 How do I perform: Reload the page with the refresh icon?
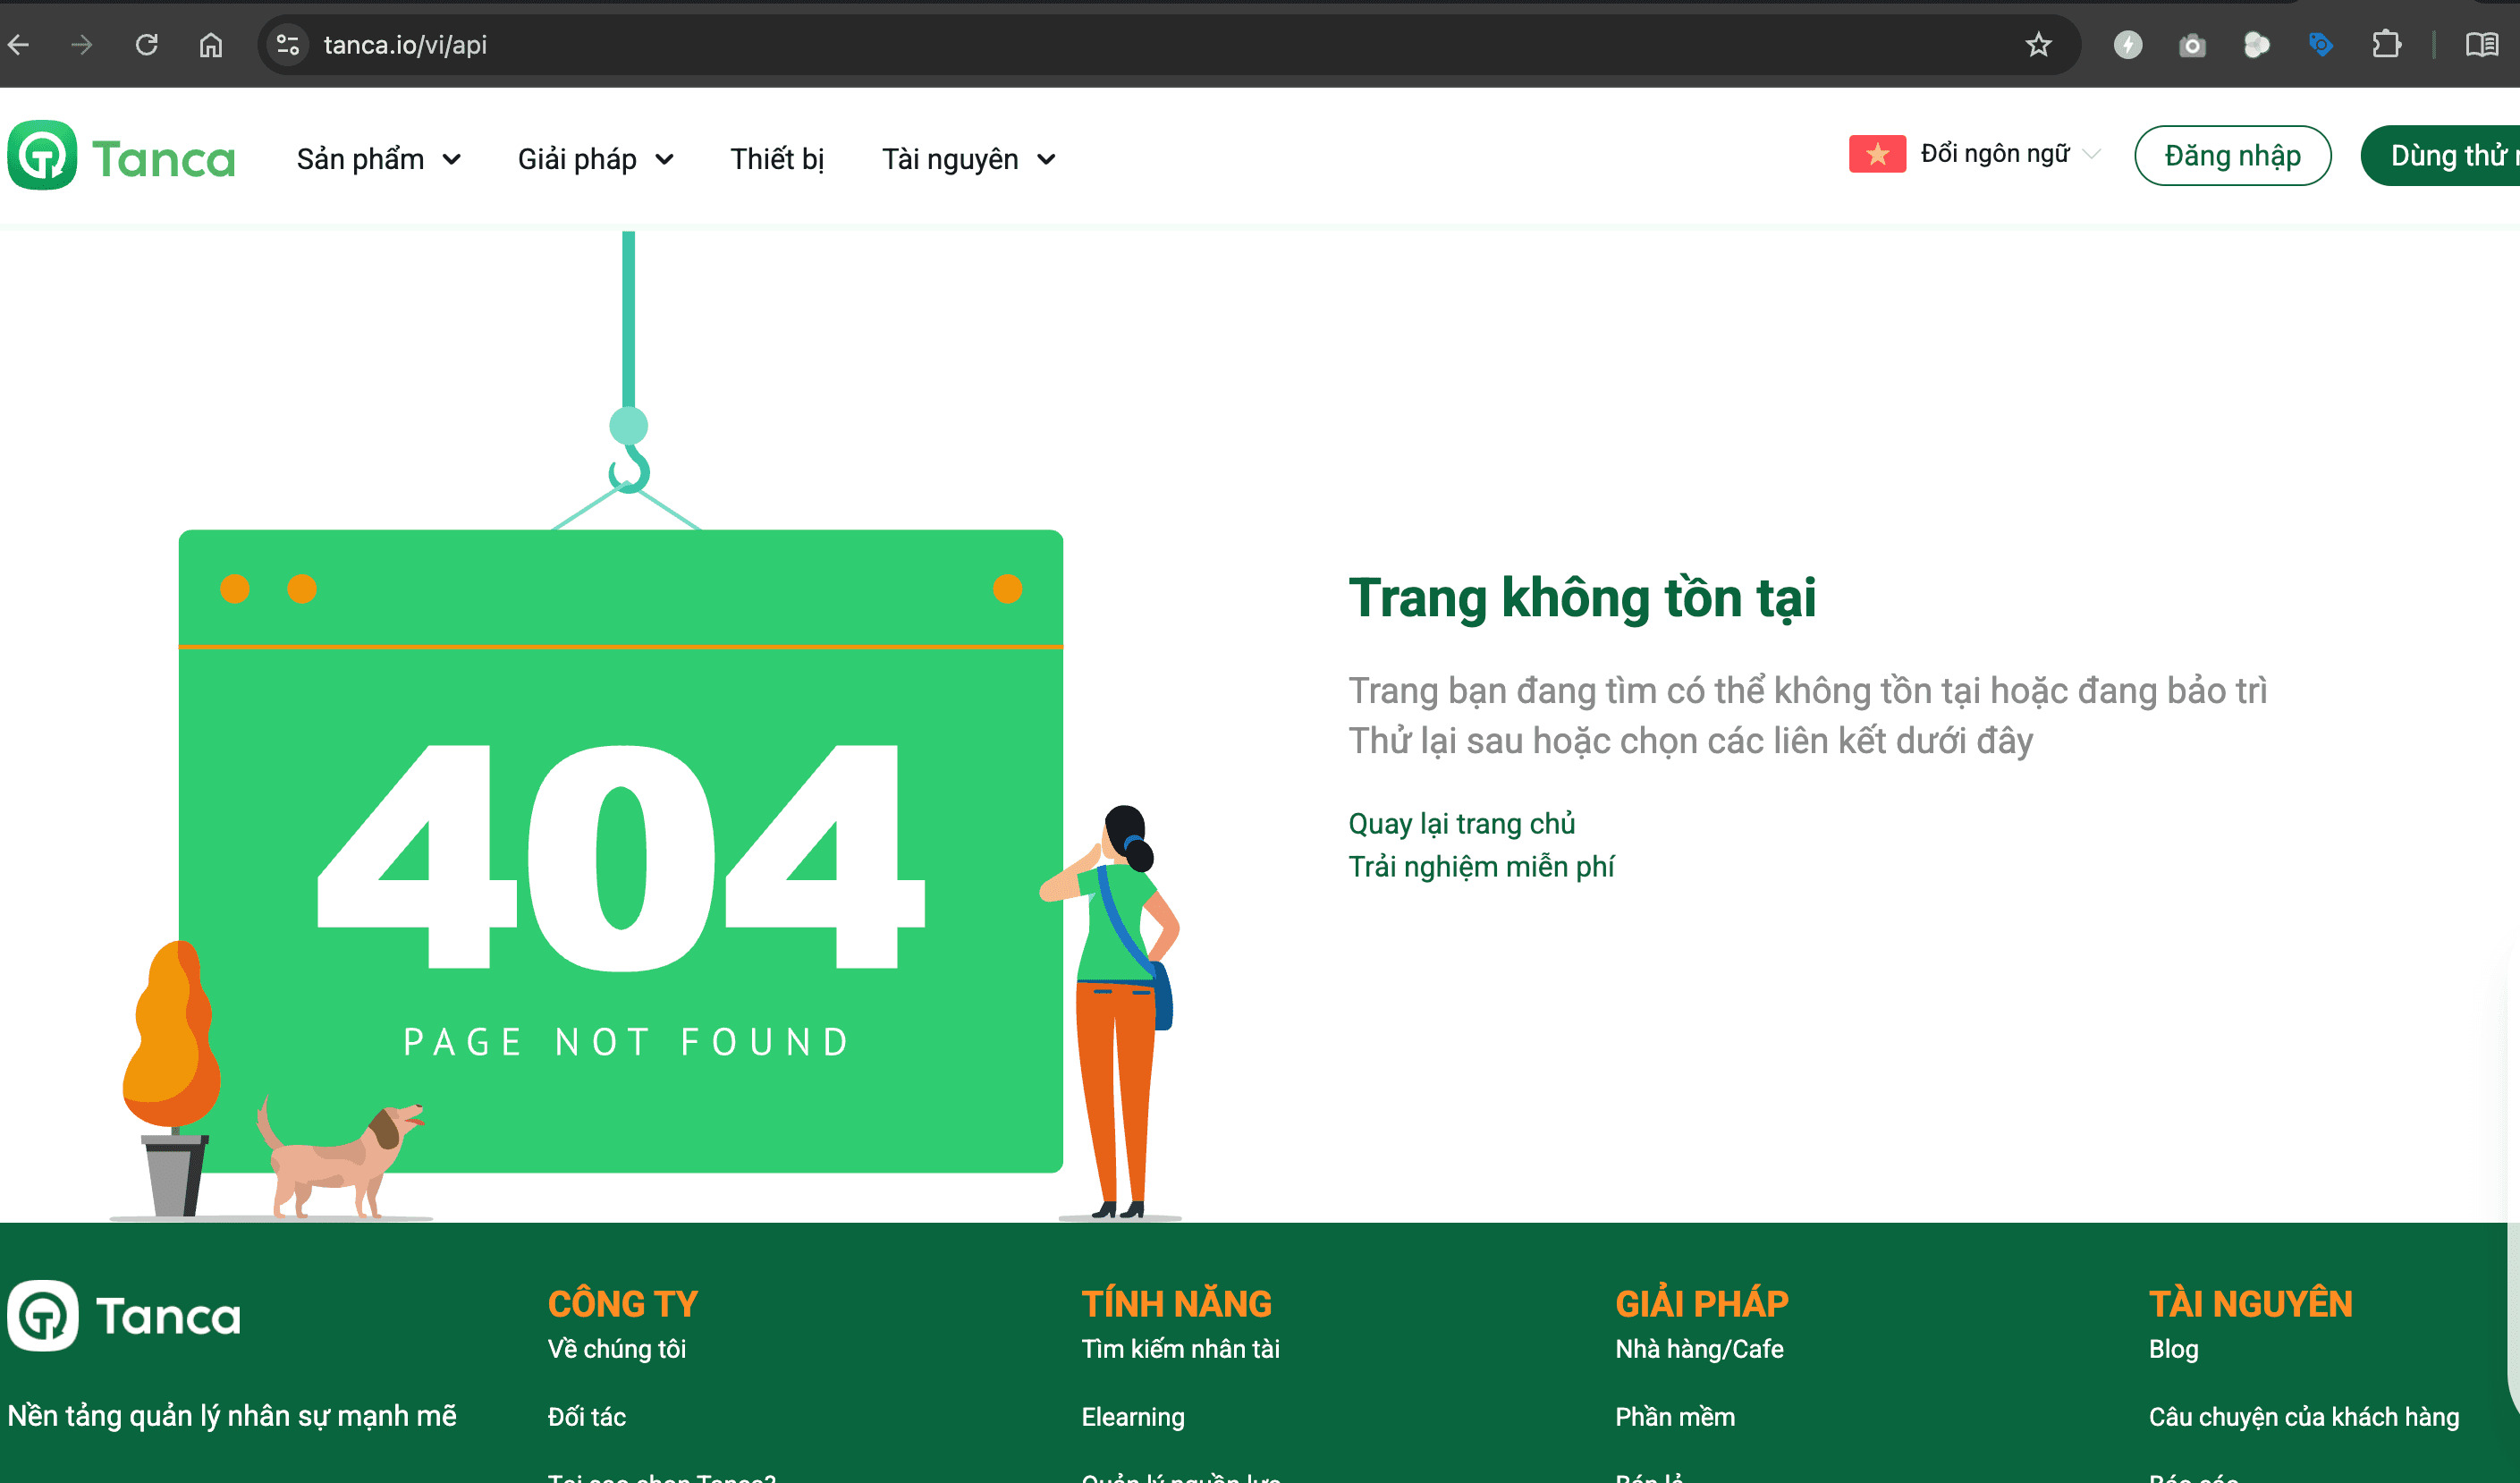pyautogui.click(x=146, y=45)
